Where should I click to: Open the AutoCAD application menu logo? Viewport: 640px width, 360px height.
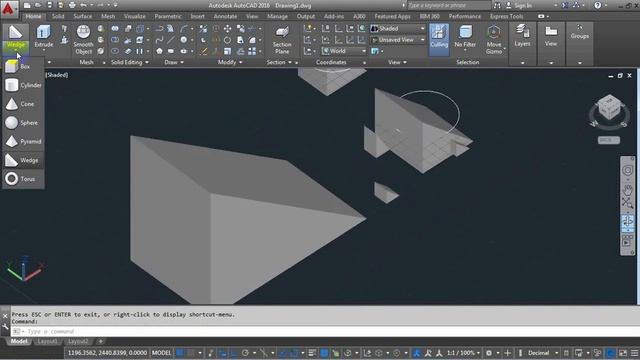(x=8, y=9)
